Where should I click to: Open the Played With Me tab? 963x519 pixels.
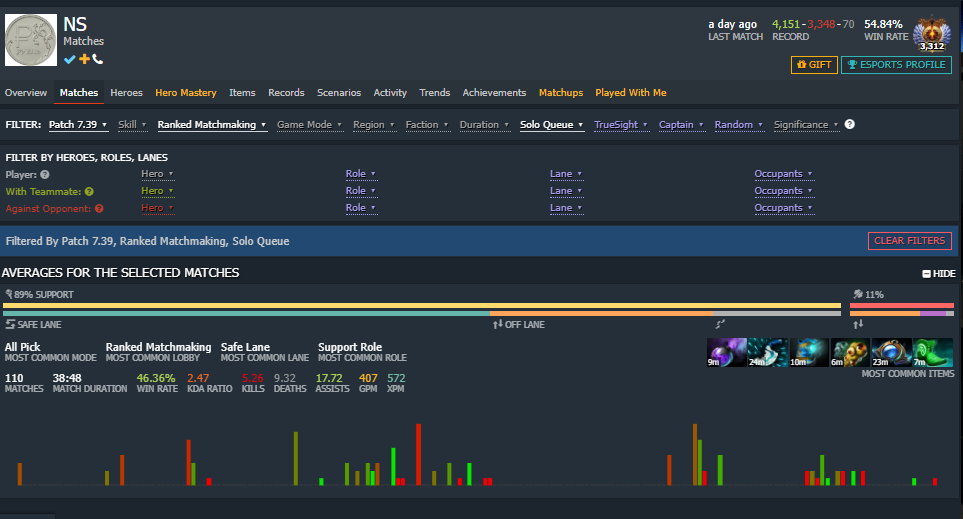[x=631, y=93]
